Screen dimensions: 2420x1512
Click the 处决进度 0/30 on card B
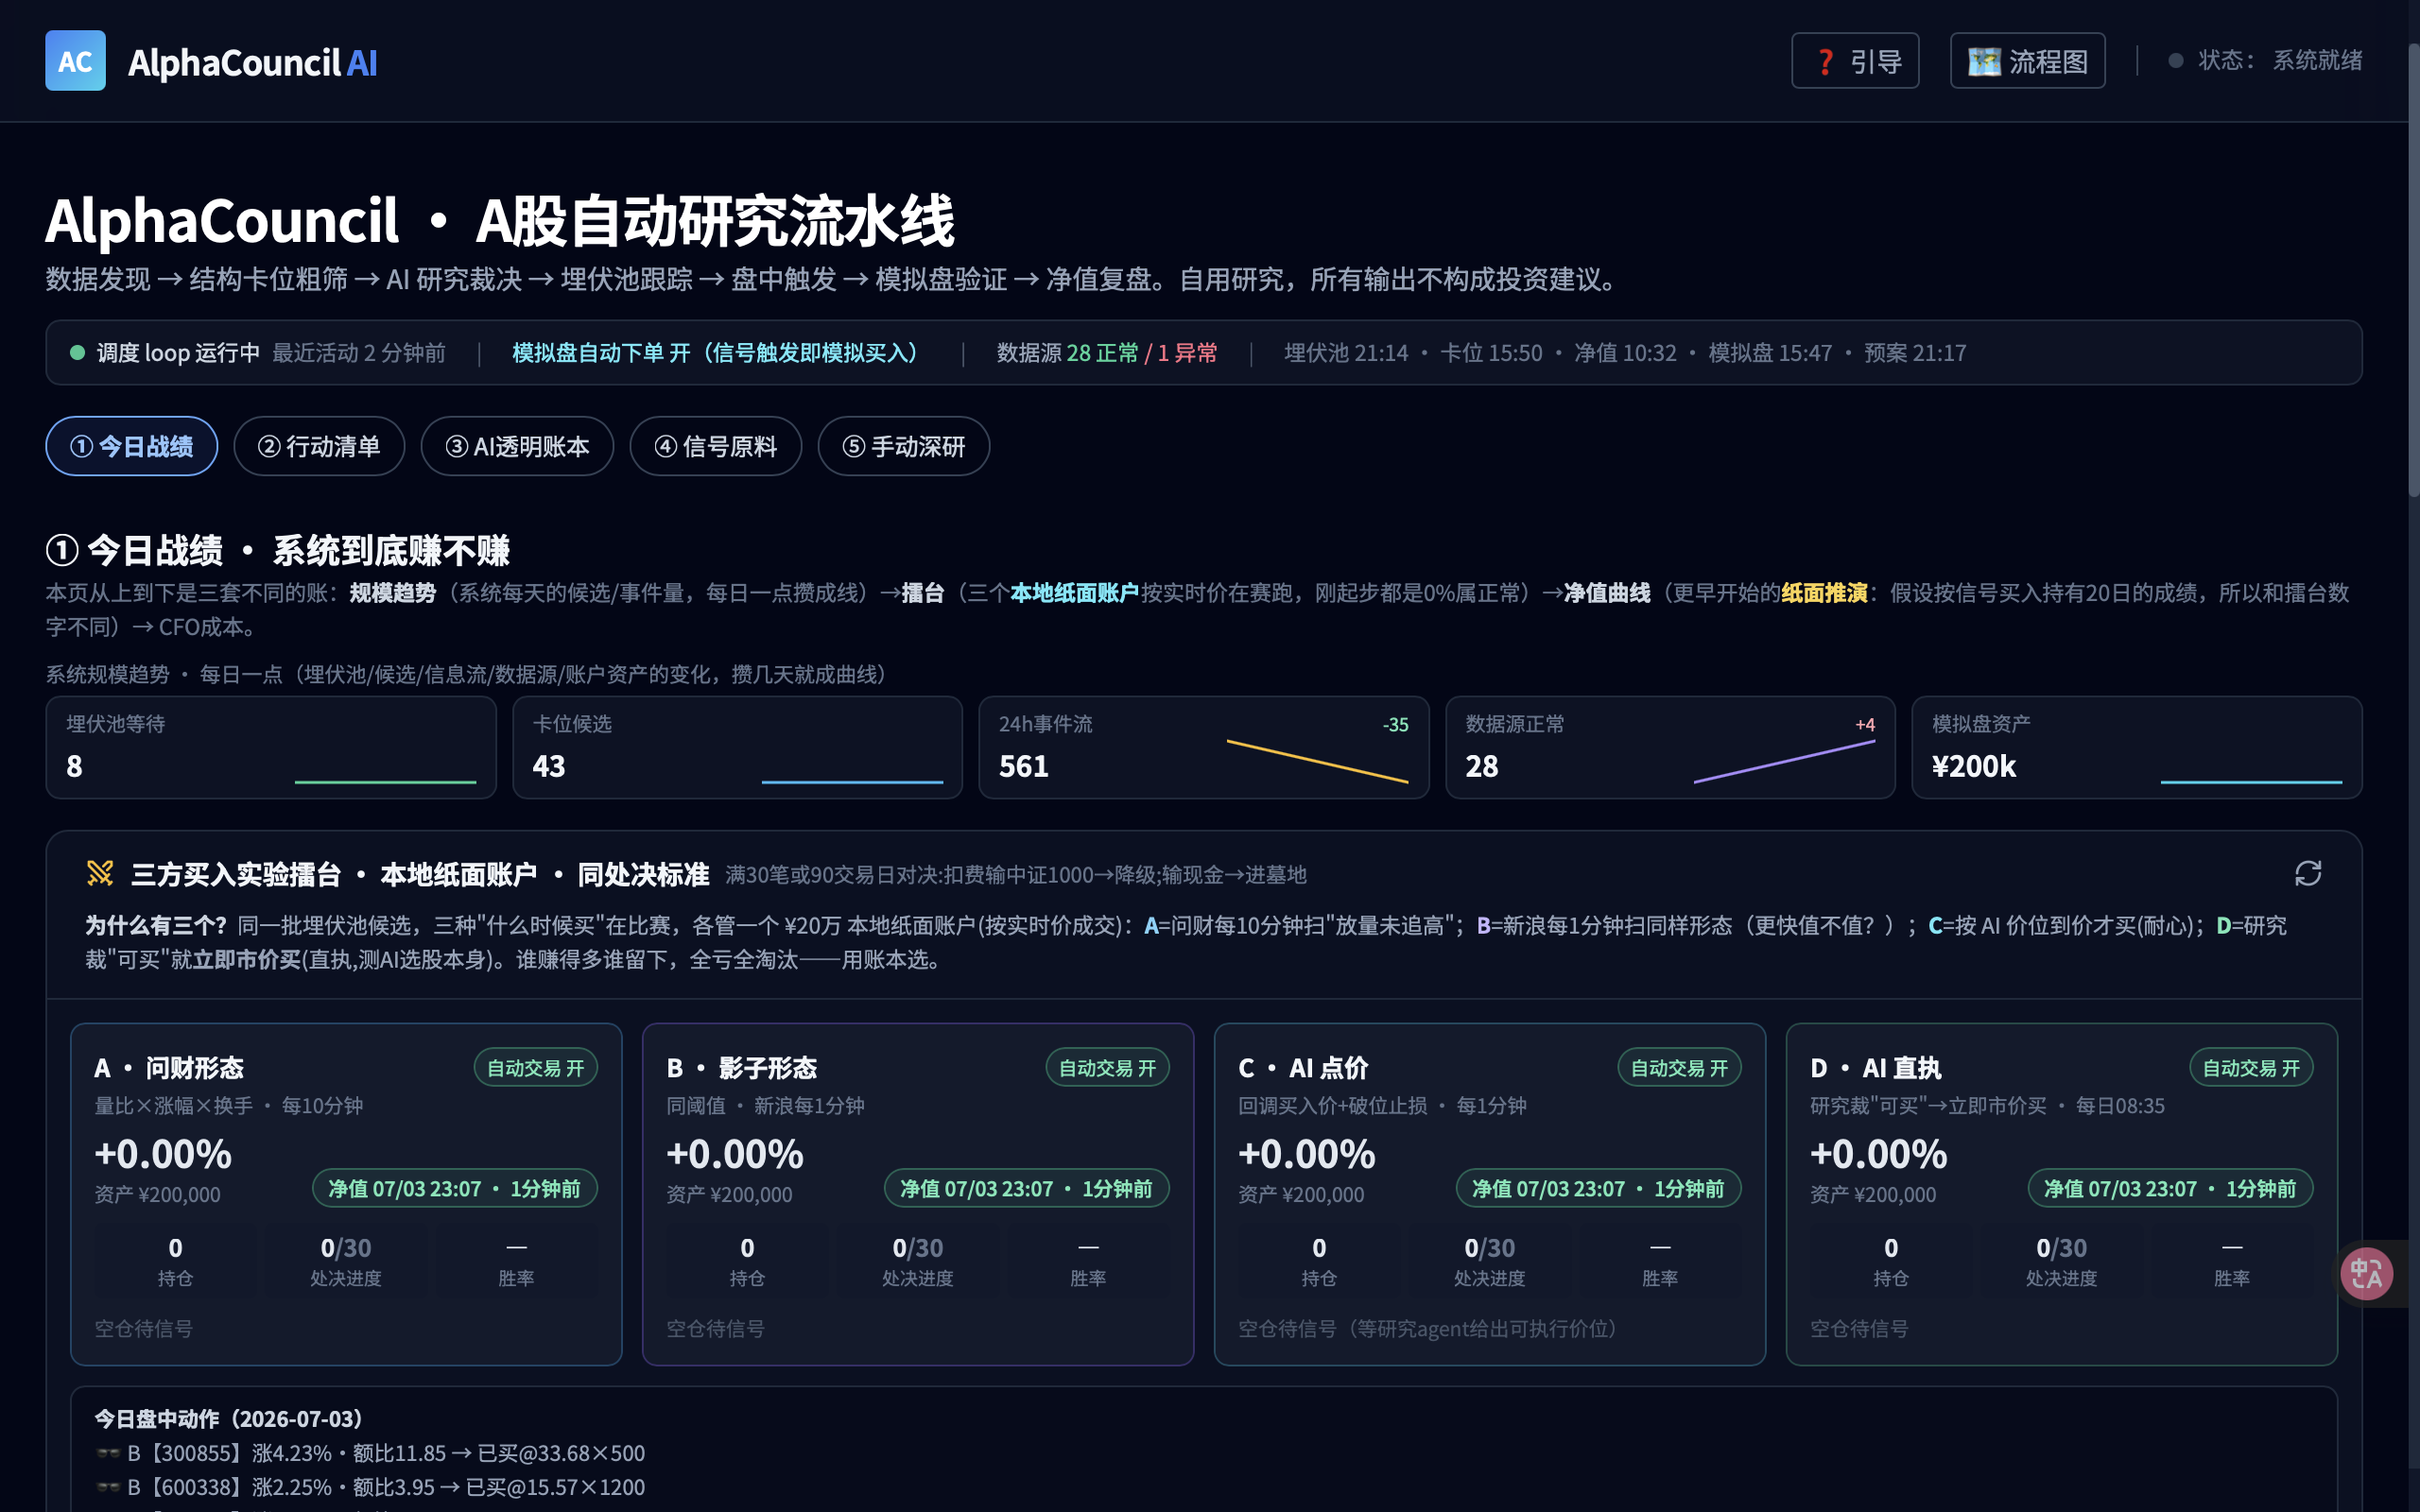point(917,1262)
